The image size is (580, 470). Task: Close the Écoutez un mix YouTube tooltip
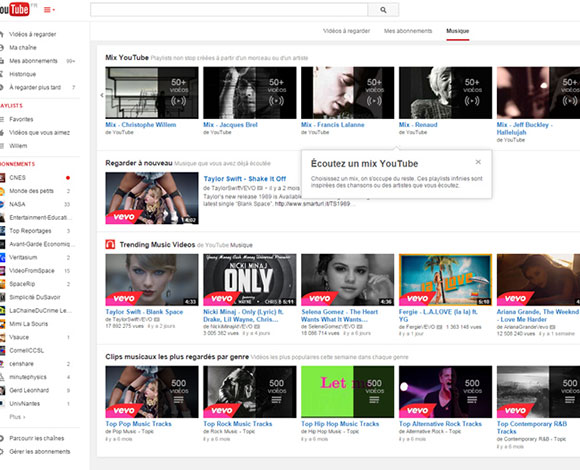[478, 162]
